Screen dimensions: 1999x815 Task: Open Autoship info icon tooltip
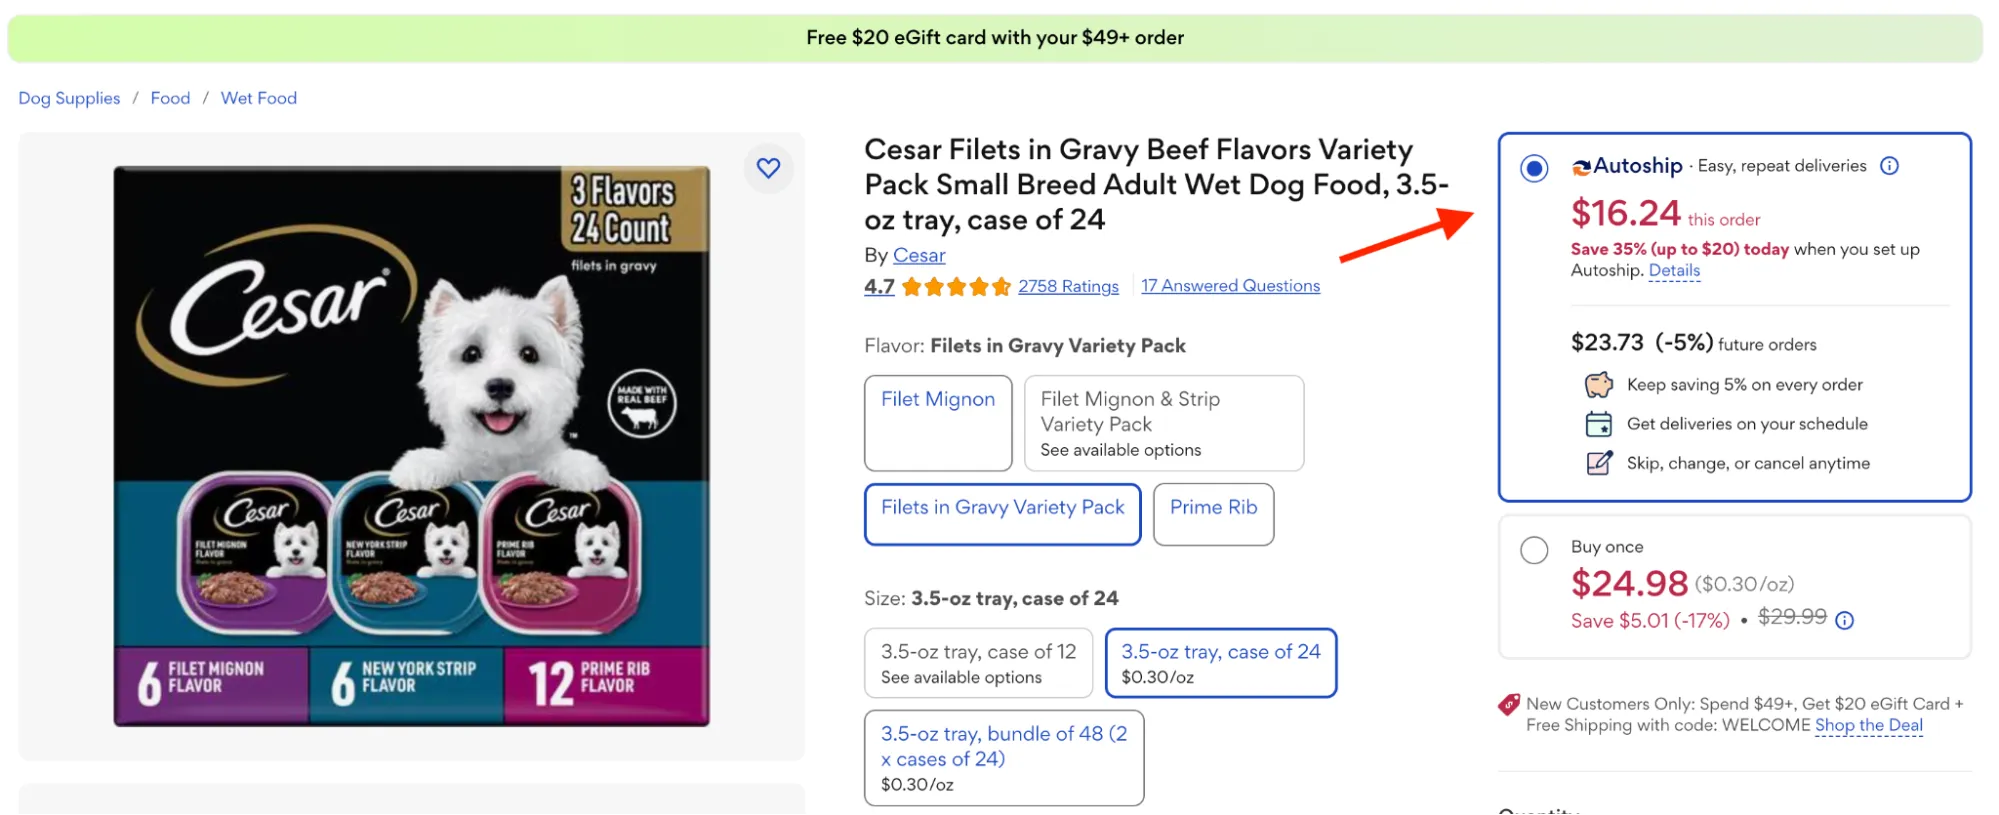click(1889, 166)
